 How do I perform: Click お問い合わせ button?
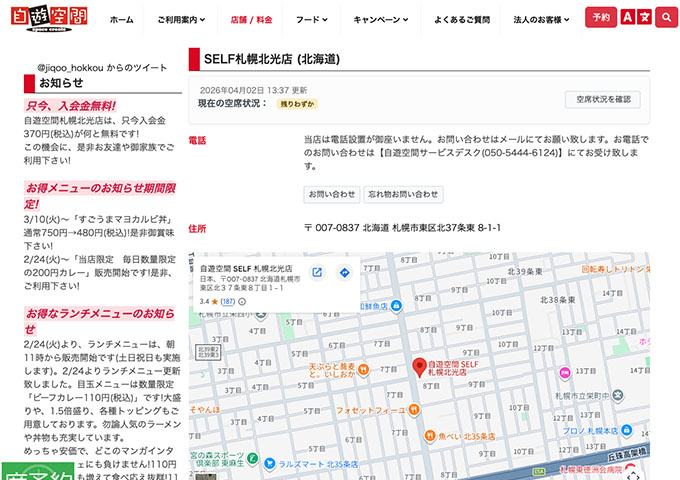(x=332, y=194)
